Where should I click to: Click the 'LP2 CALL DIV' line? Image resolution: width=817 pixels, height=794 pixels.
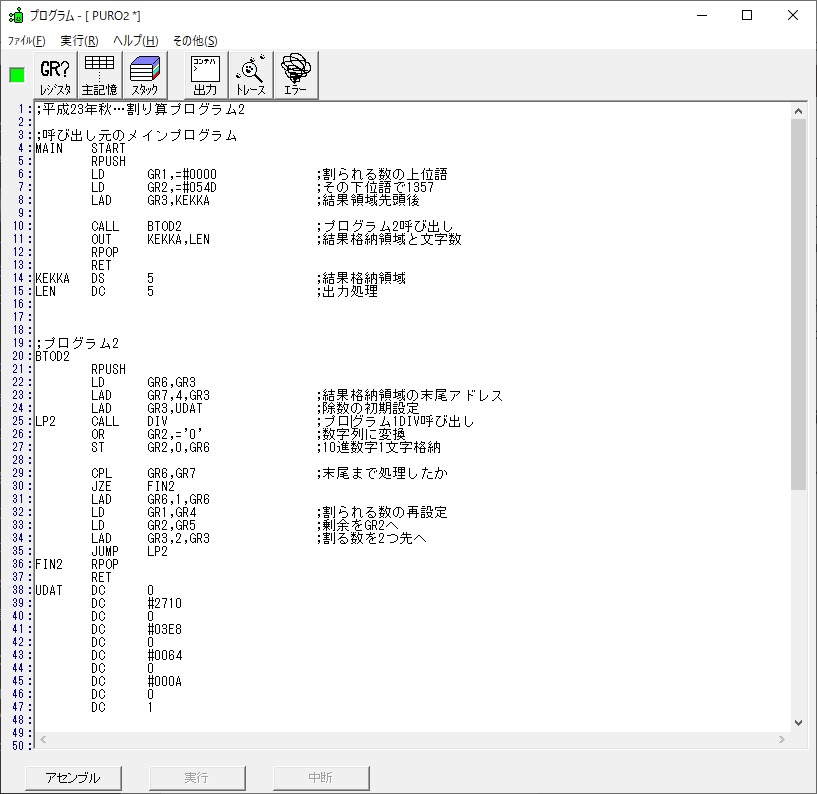[x=101, y=421]
